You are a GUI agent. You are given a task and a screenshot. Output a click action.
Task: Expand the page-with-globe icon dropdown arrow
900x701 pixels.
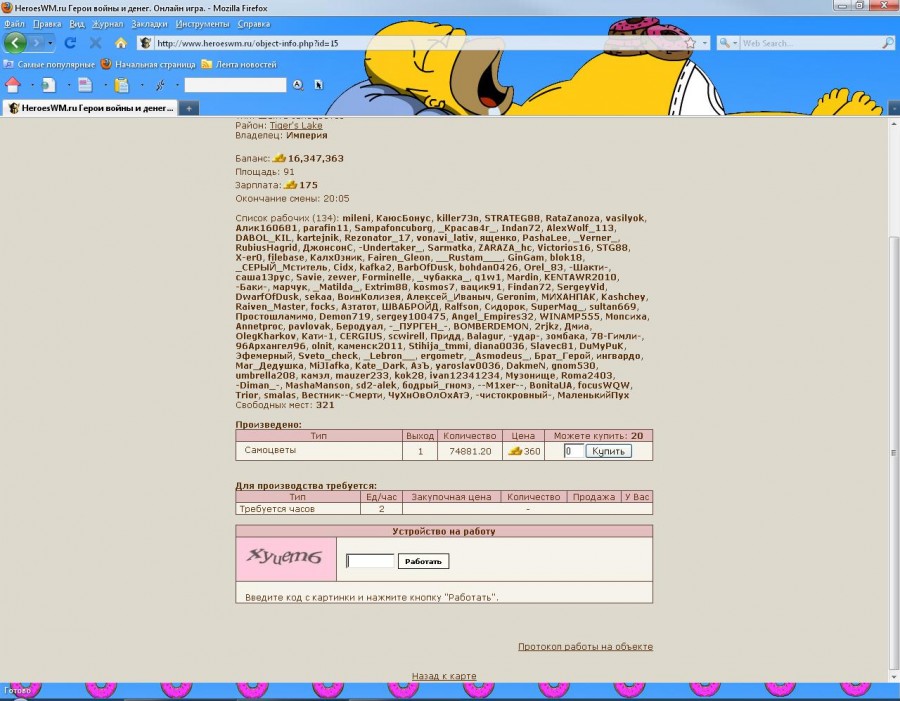69,85
